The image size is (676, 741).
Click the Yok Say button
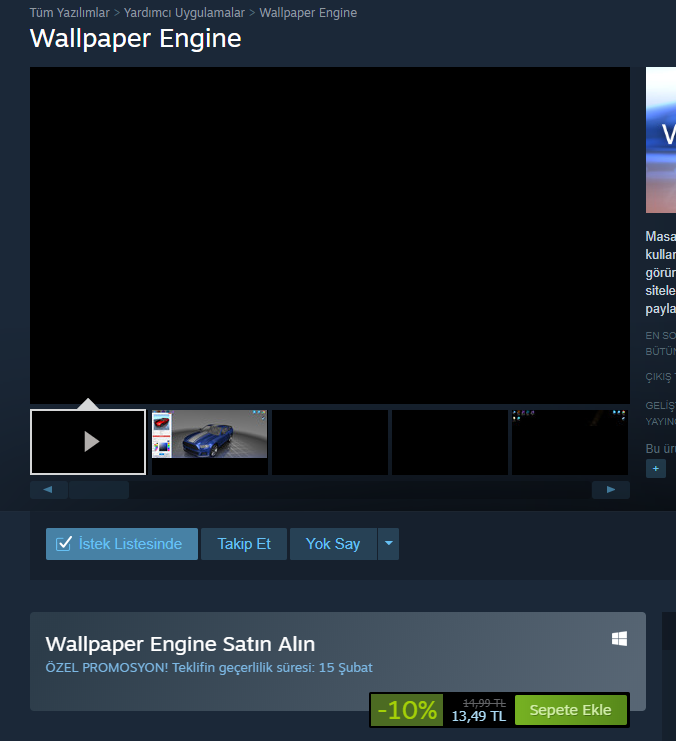pyautogui.click(x=333, y=544)
